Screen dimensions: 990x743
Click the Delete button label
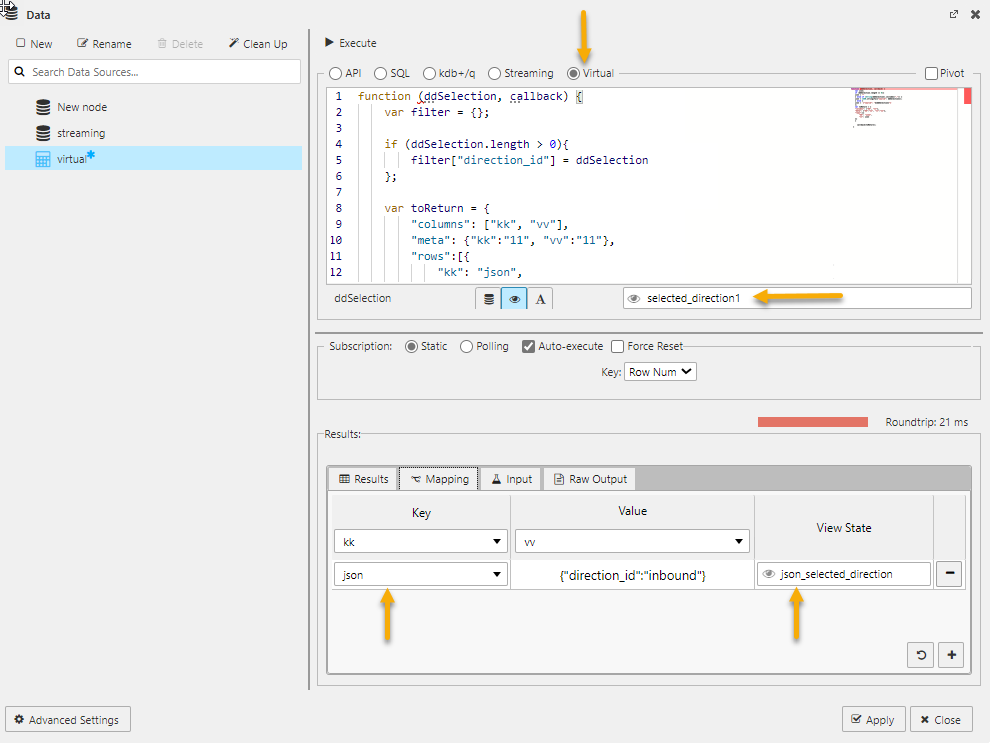point(187,44)
